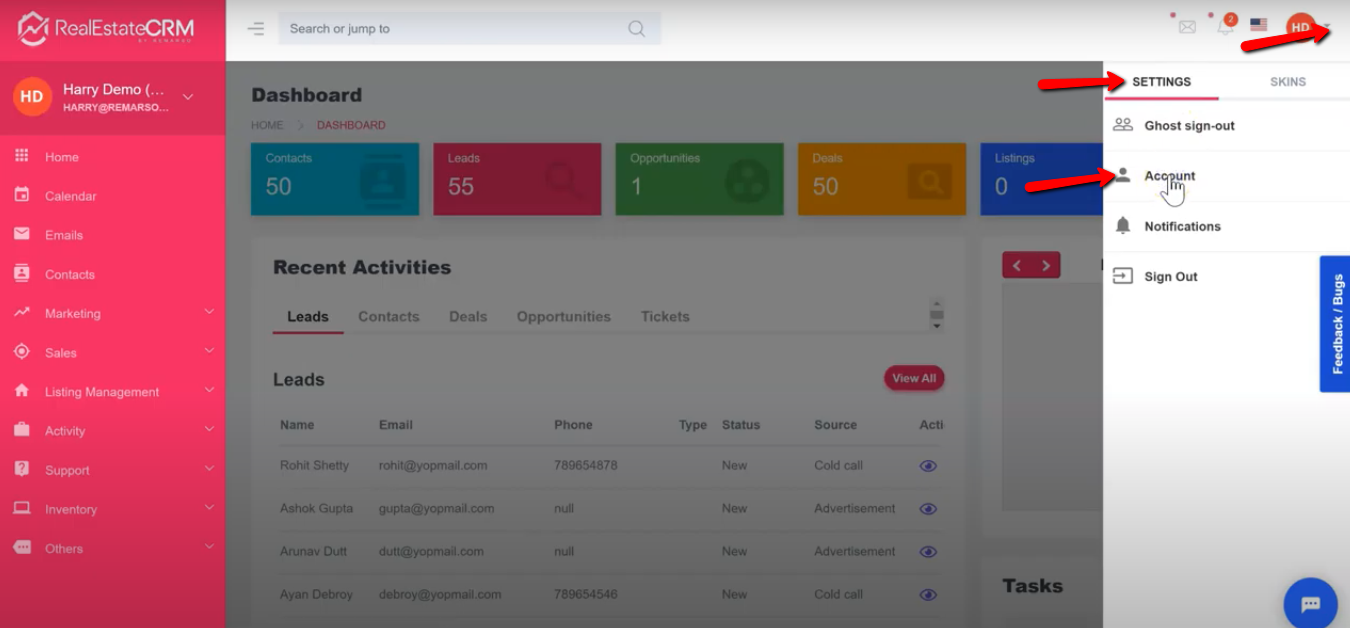Click the US flag language icon
The image size is (1350, 628).
tap(1259, 26)
